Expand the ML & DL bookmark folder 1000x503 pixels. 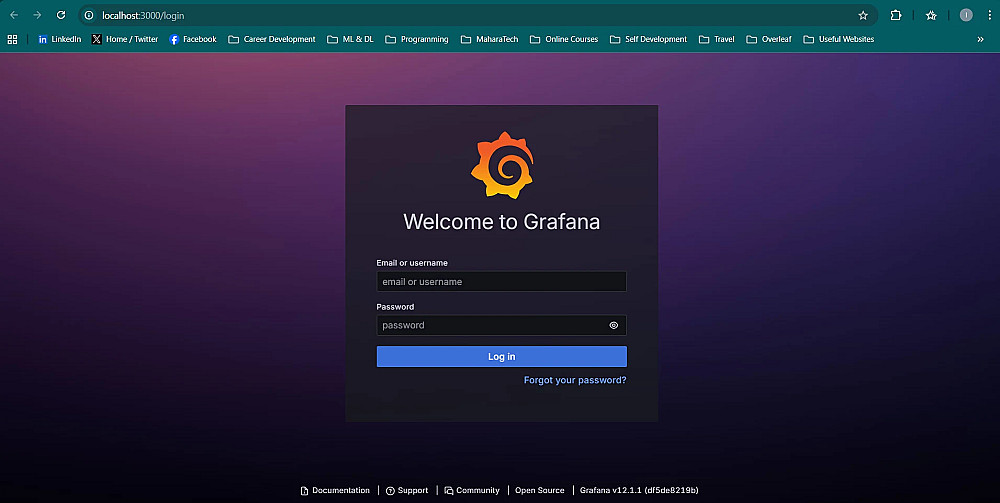350,40
